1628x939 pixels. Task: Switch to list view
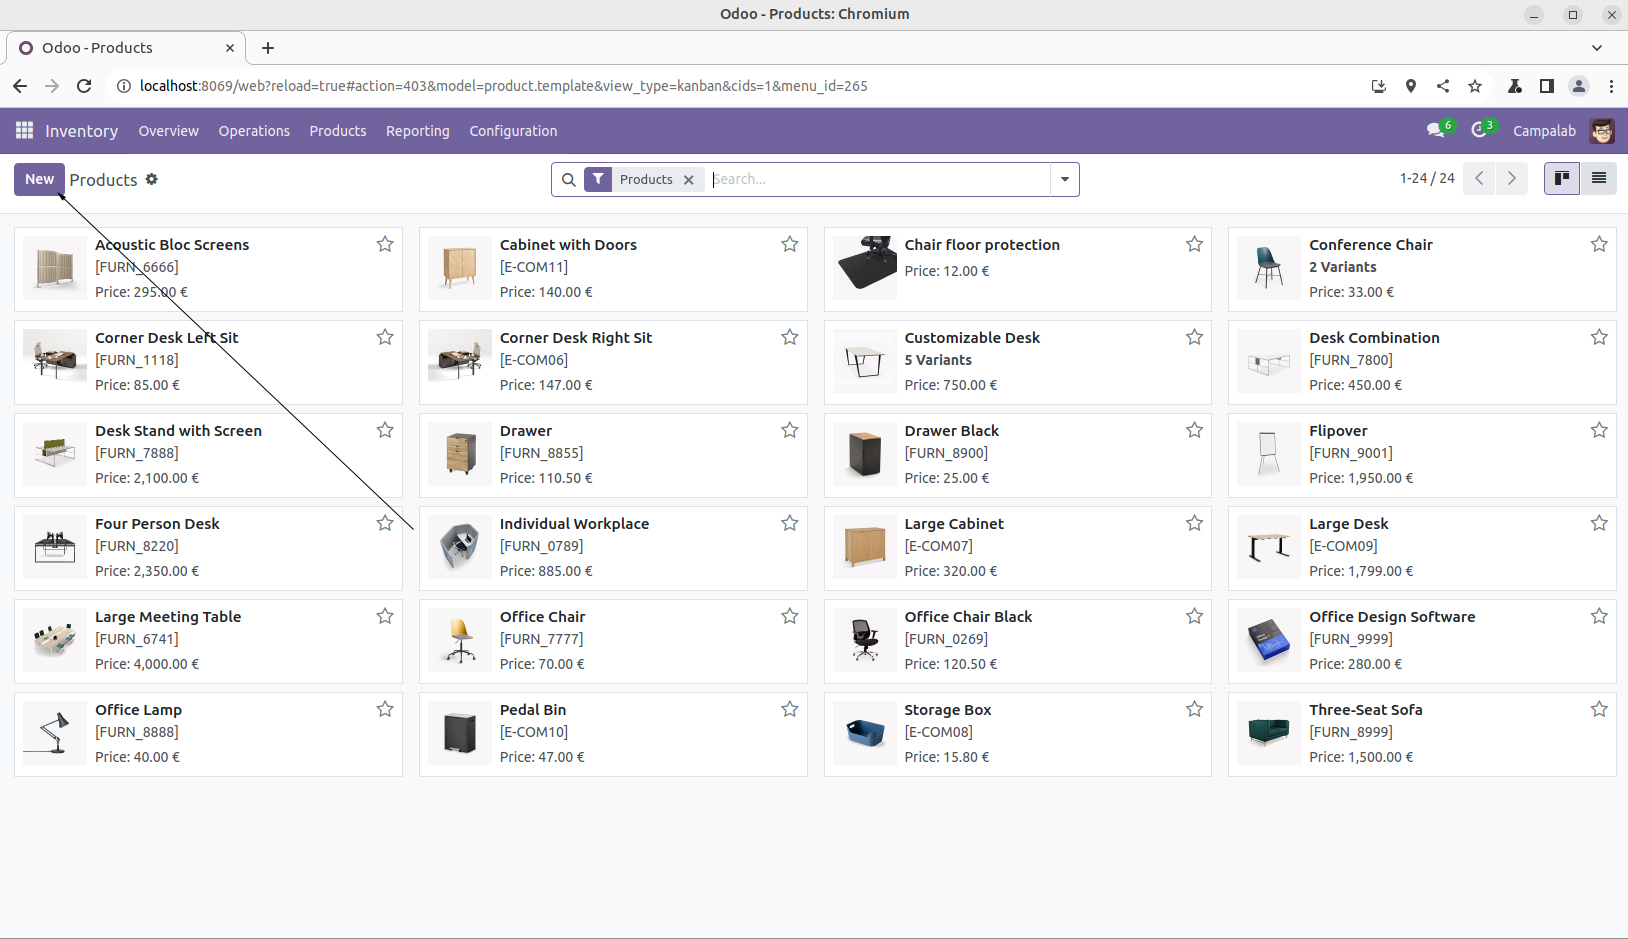pyautogui.click(x=1598, y=179)
